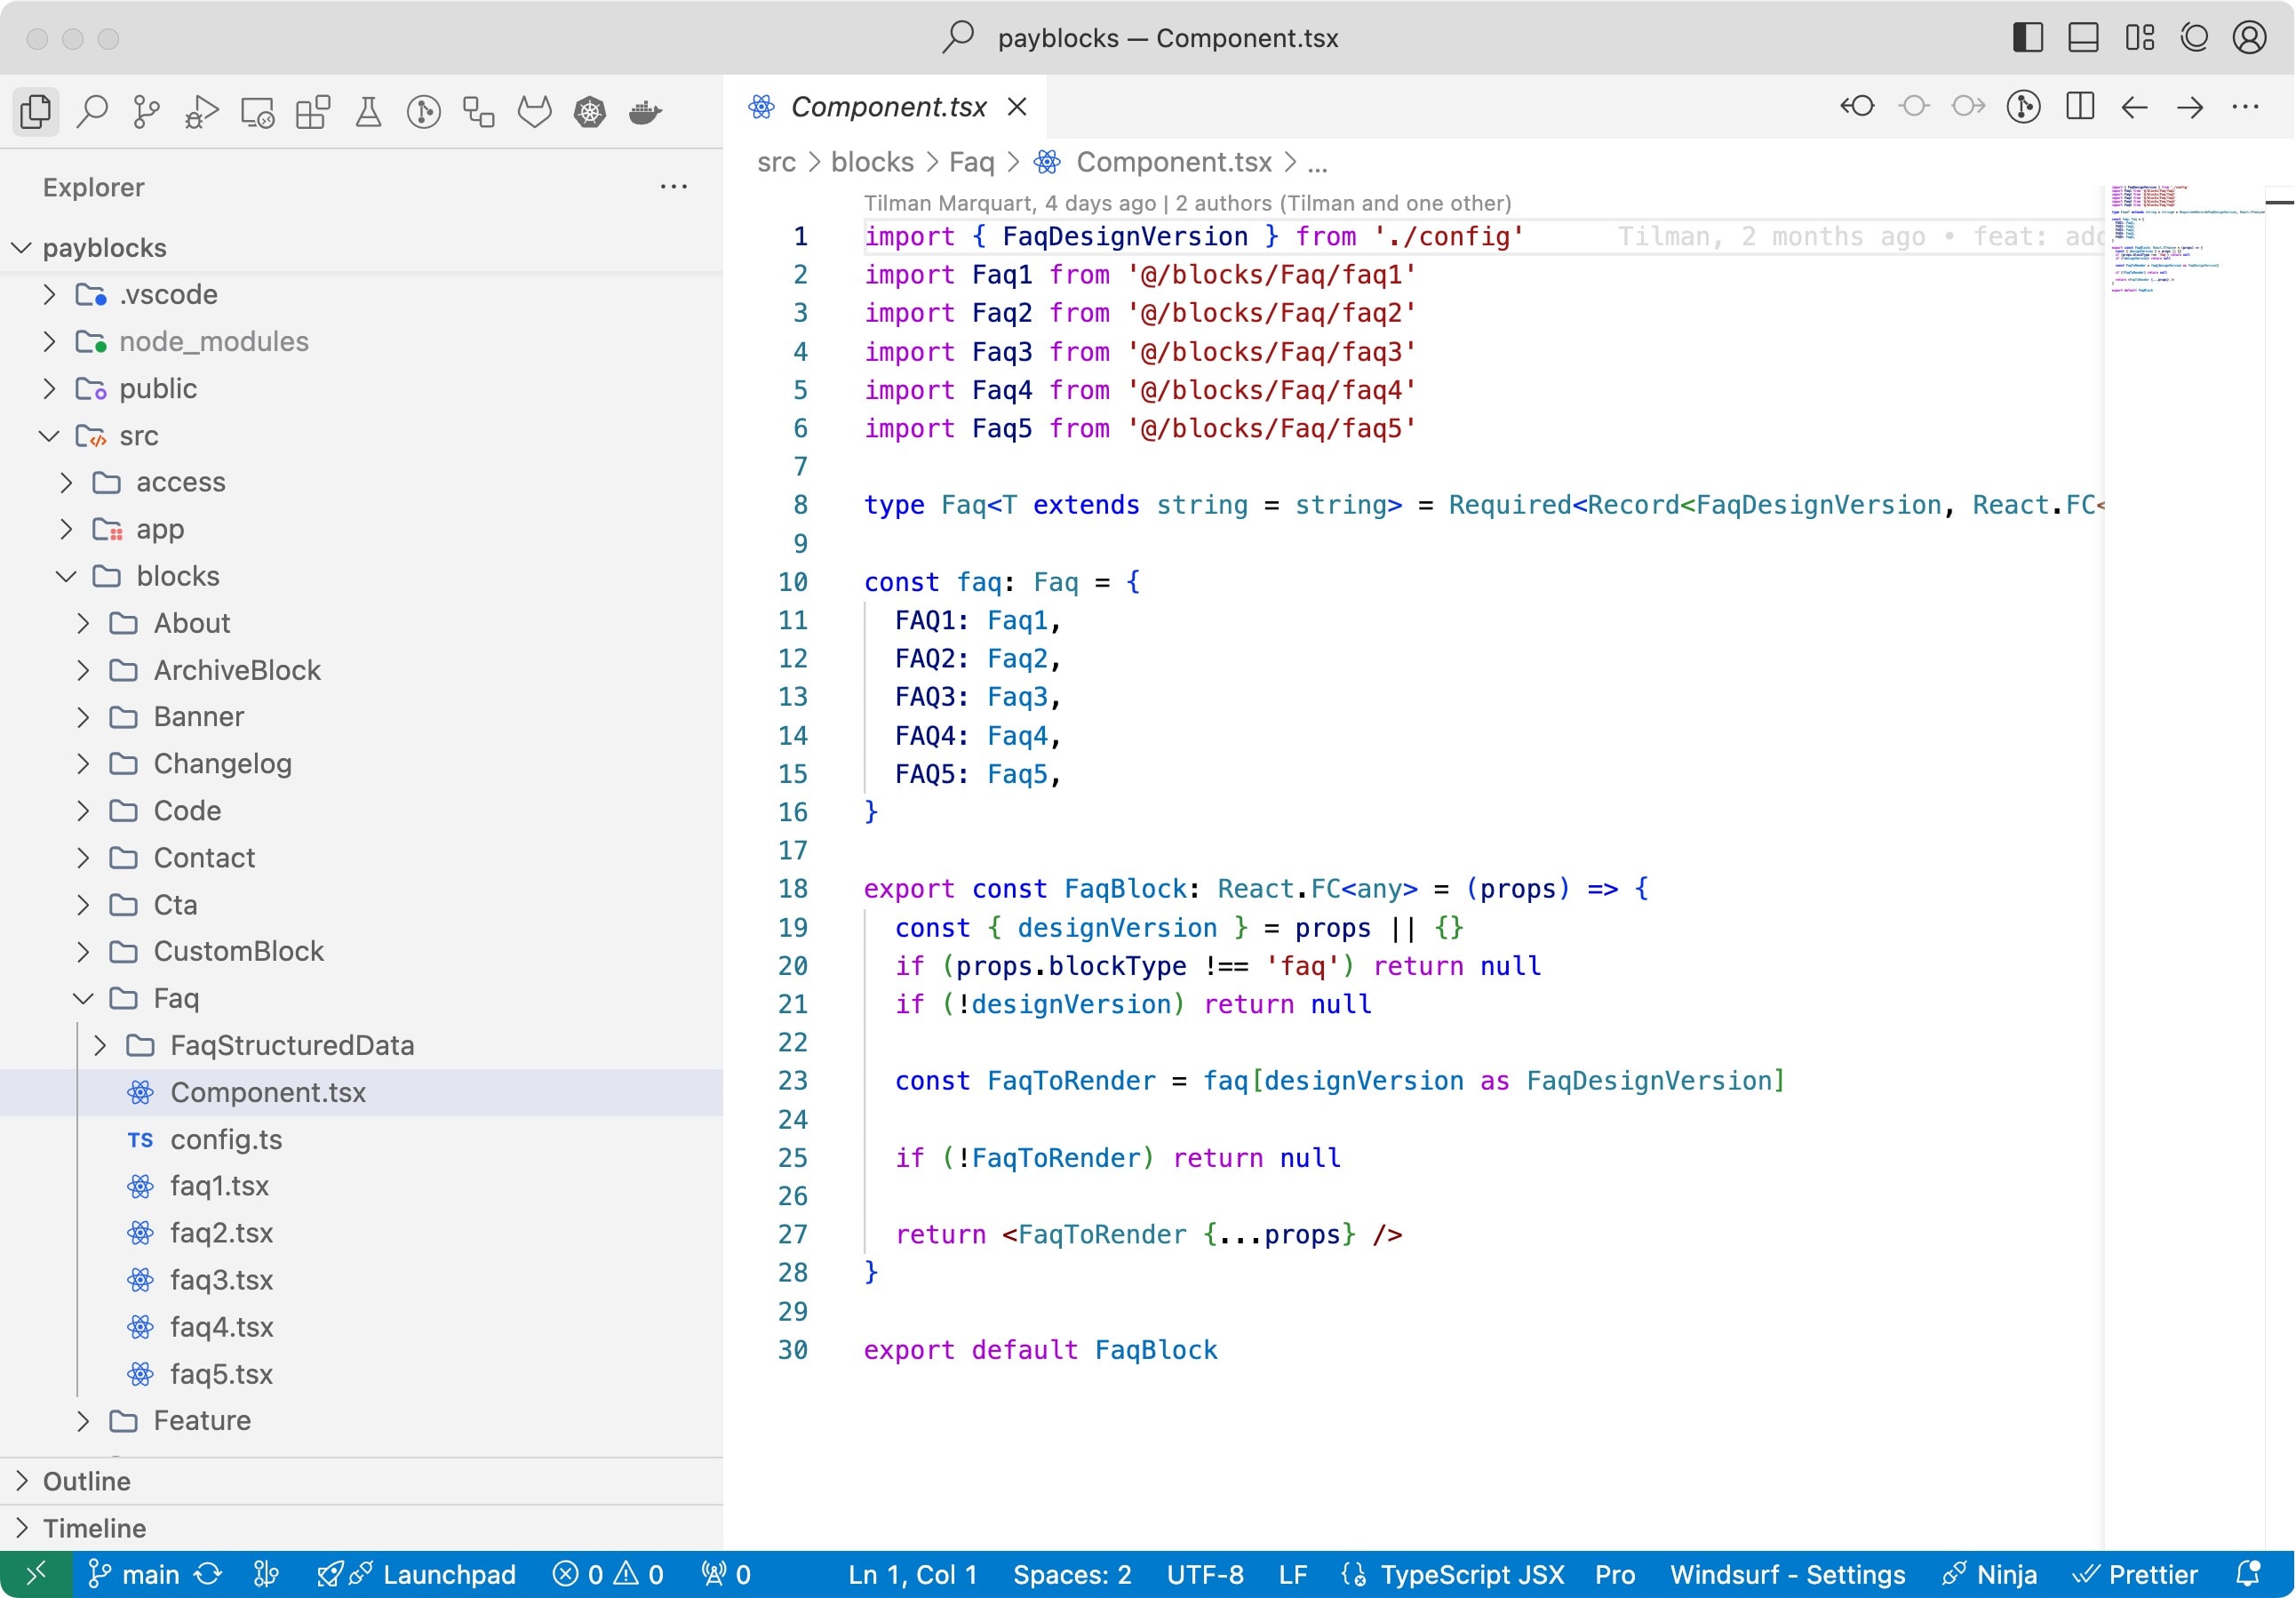
Task: Show errors and warnings count
Action: [x=607, y=1574]
